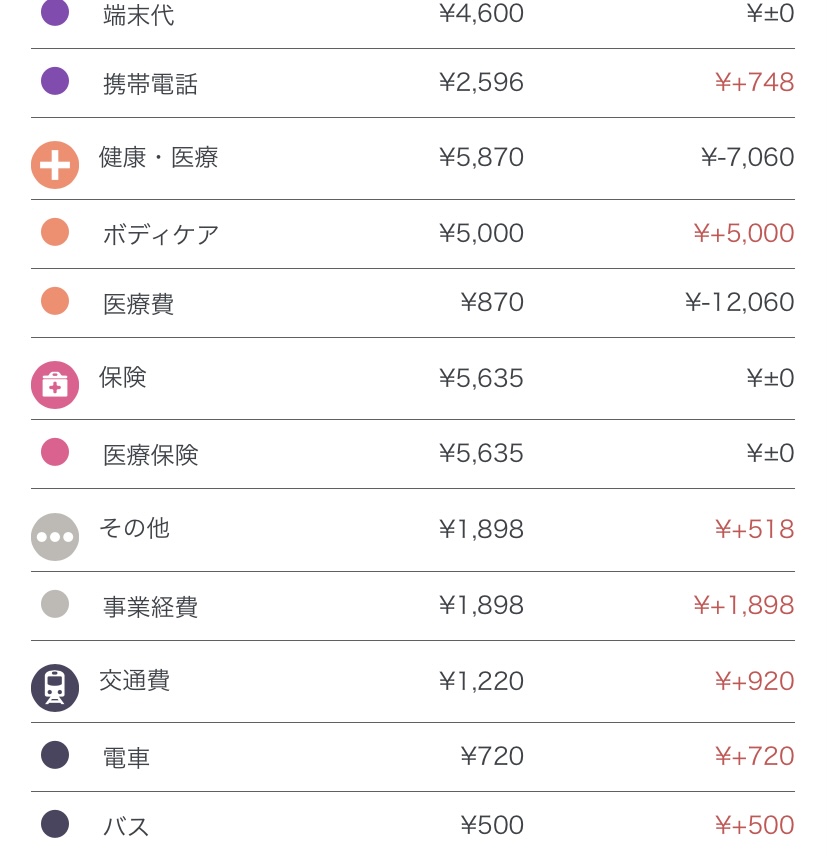Image resolution: width=827 pixels, height=856 pixels.
Task: Click the dark dot beside バス
Action: coord(55,824)
